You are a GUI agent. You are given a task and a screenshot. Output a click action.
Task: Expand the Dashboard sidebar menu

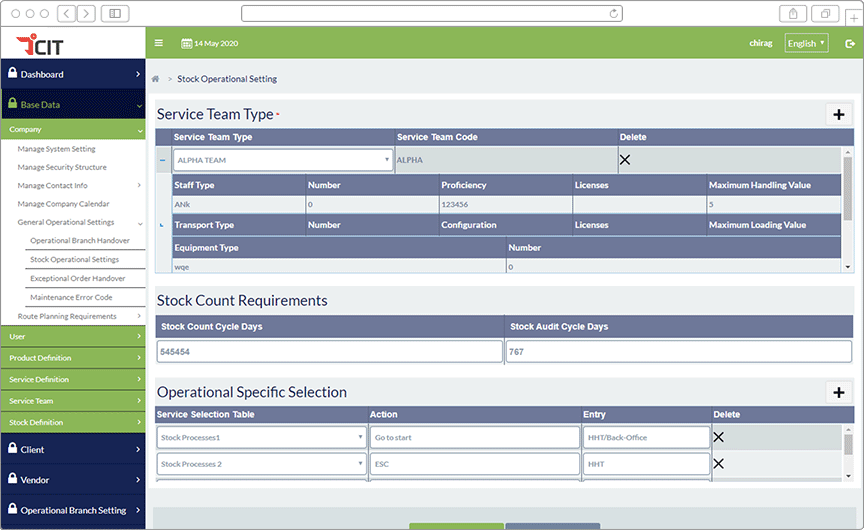(73, 74)
